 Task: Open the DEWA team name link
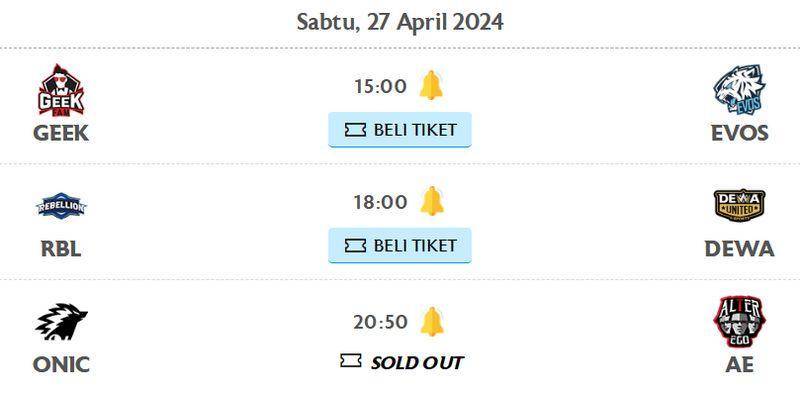(x=739, y=249)
